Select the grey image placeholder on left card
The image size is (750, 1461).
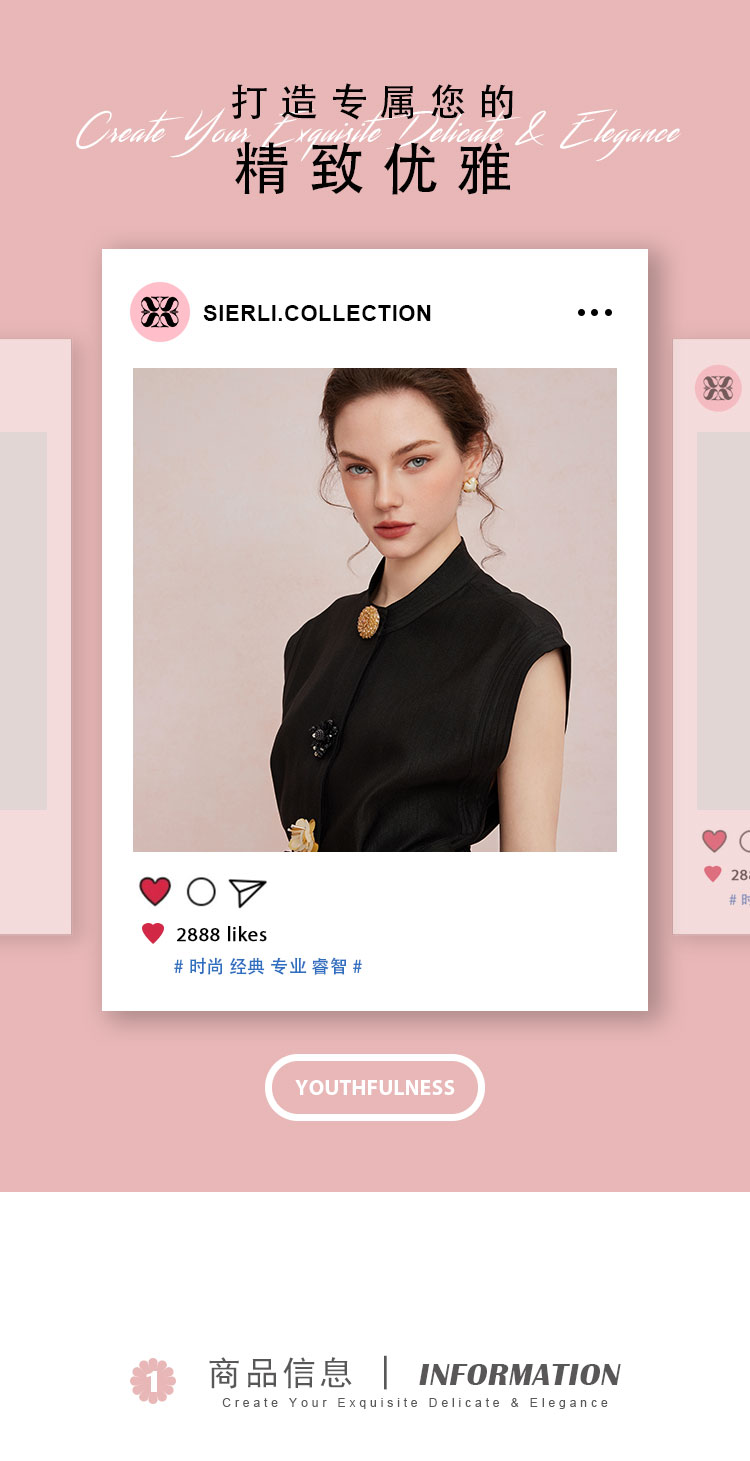click(23, 620)
